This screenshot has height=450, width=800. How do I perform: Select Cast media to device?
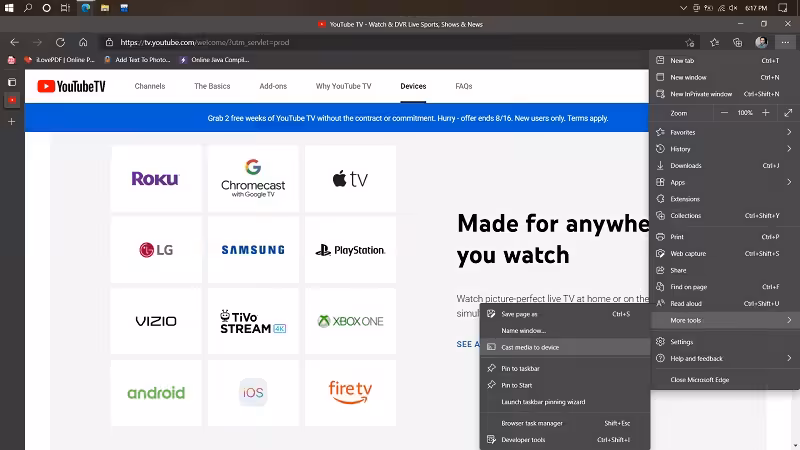tap(565, 347)
